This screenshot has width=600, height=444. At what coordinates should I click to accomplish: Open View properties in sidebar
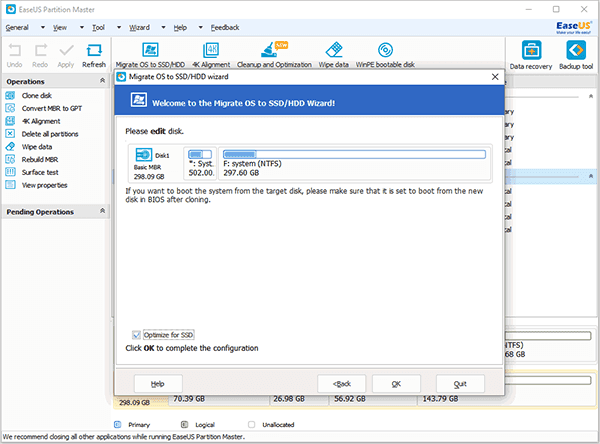click(44, 185)
